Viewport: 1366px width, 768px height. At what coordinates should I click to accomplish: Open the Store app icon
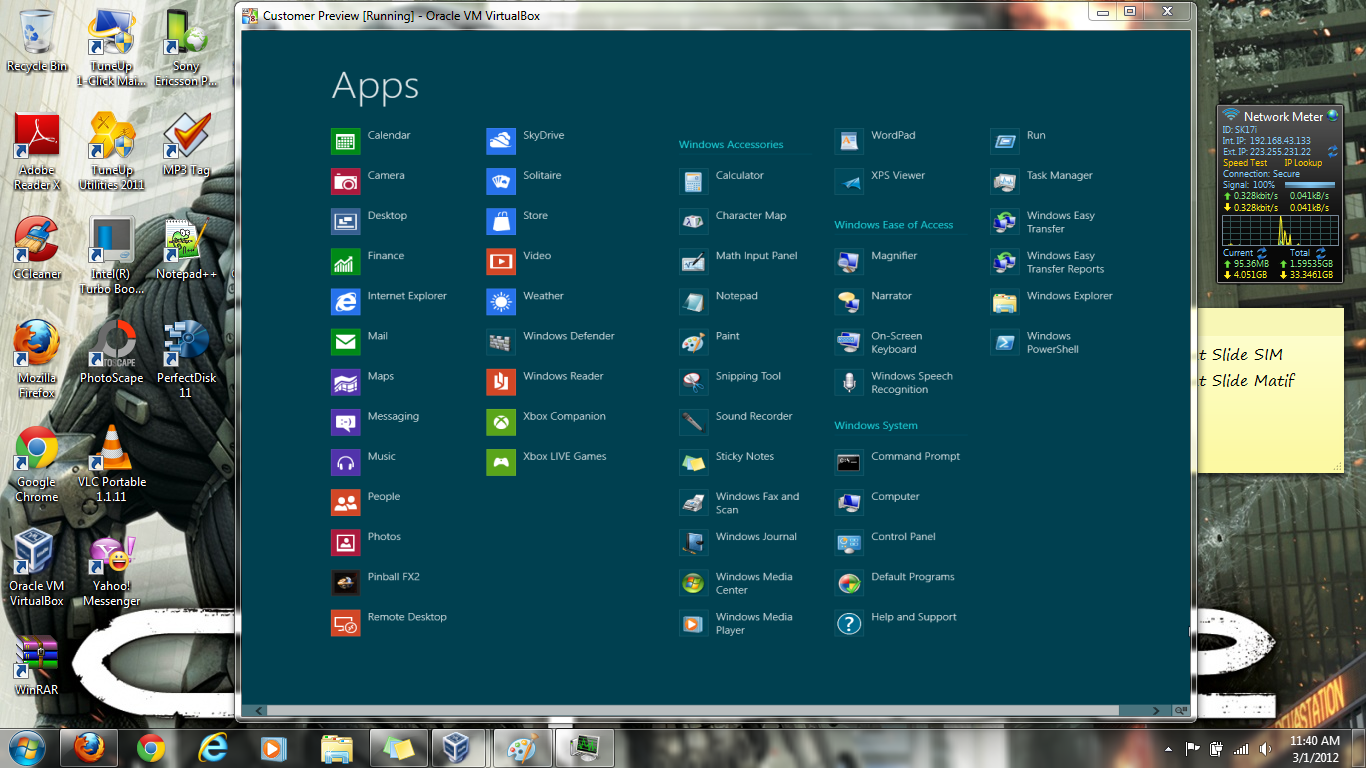click(501, 222)
